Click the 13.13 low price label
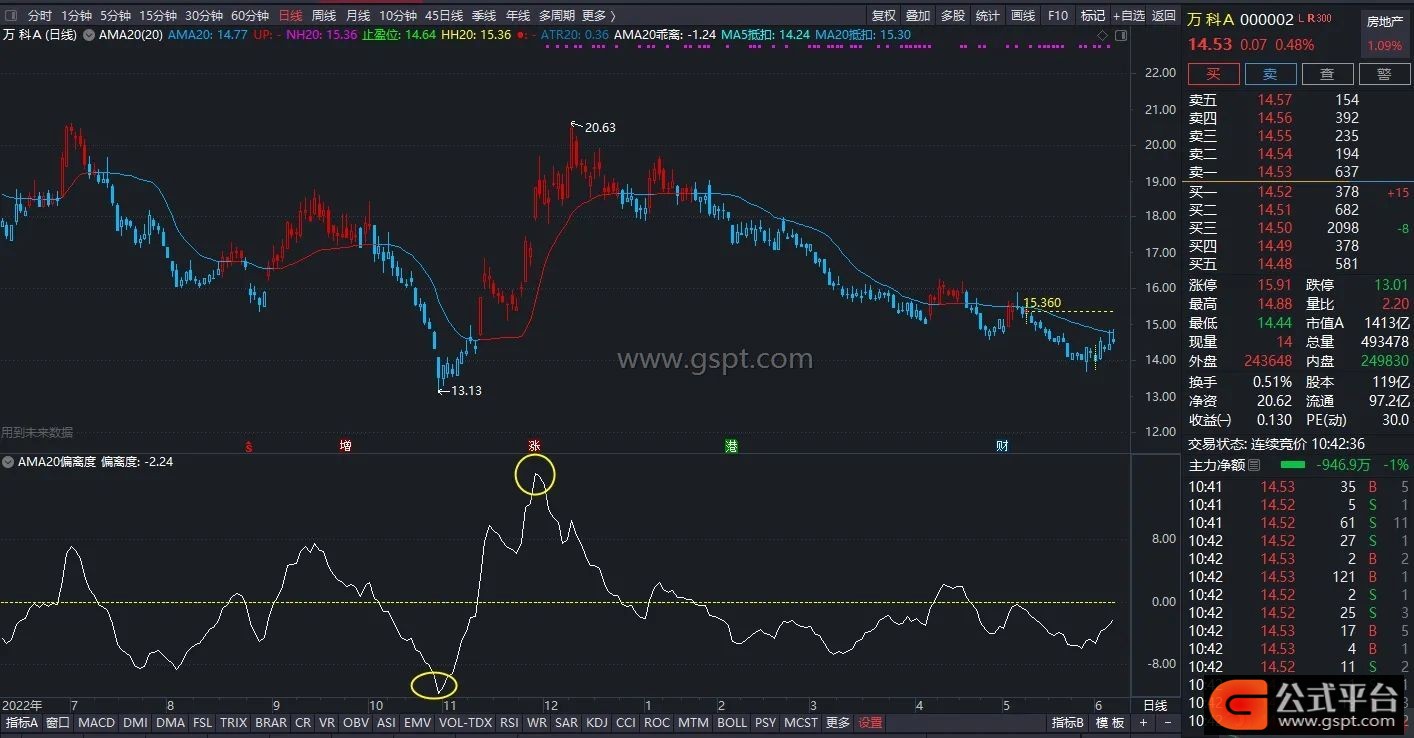The width and height of the screenshot is (1414, 738). [466, 390]
